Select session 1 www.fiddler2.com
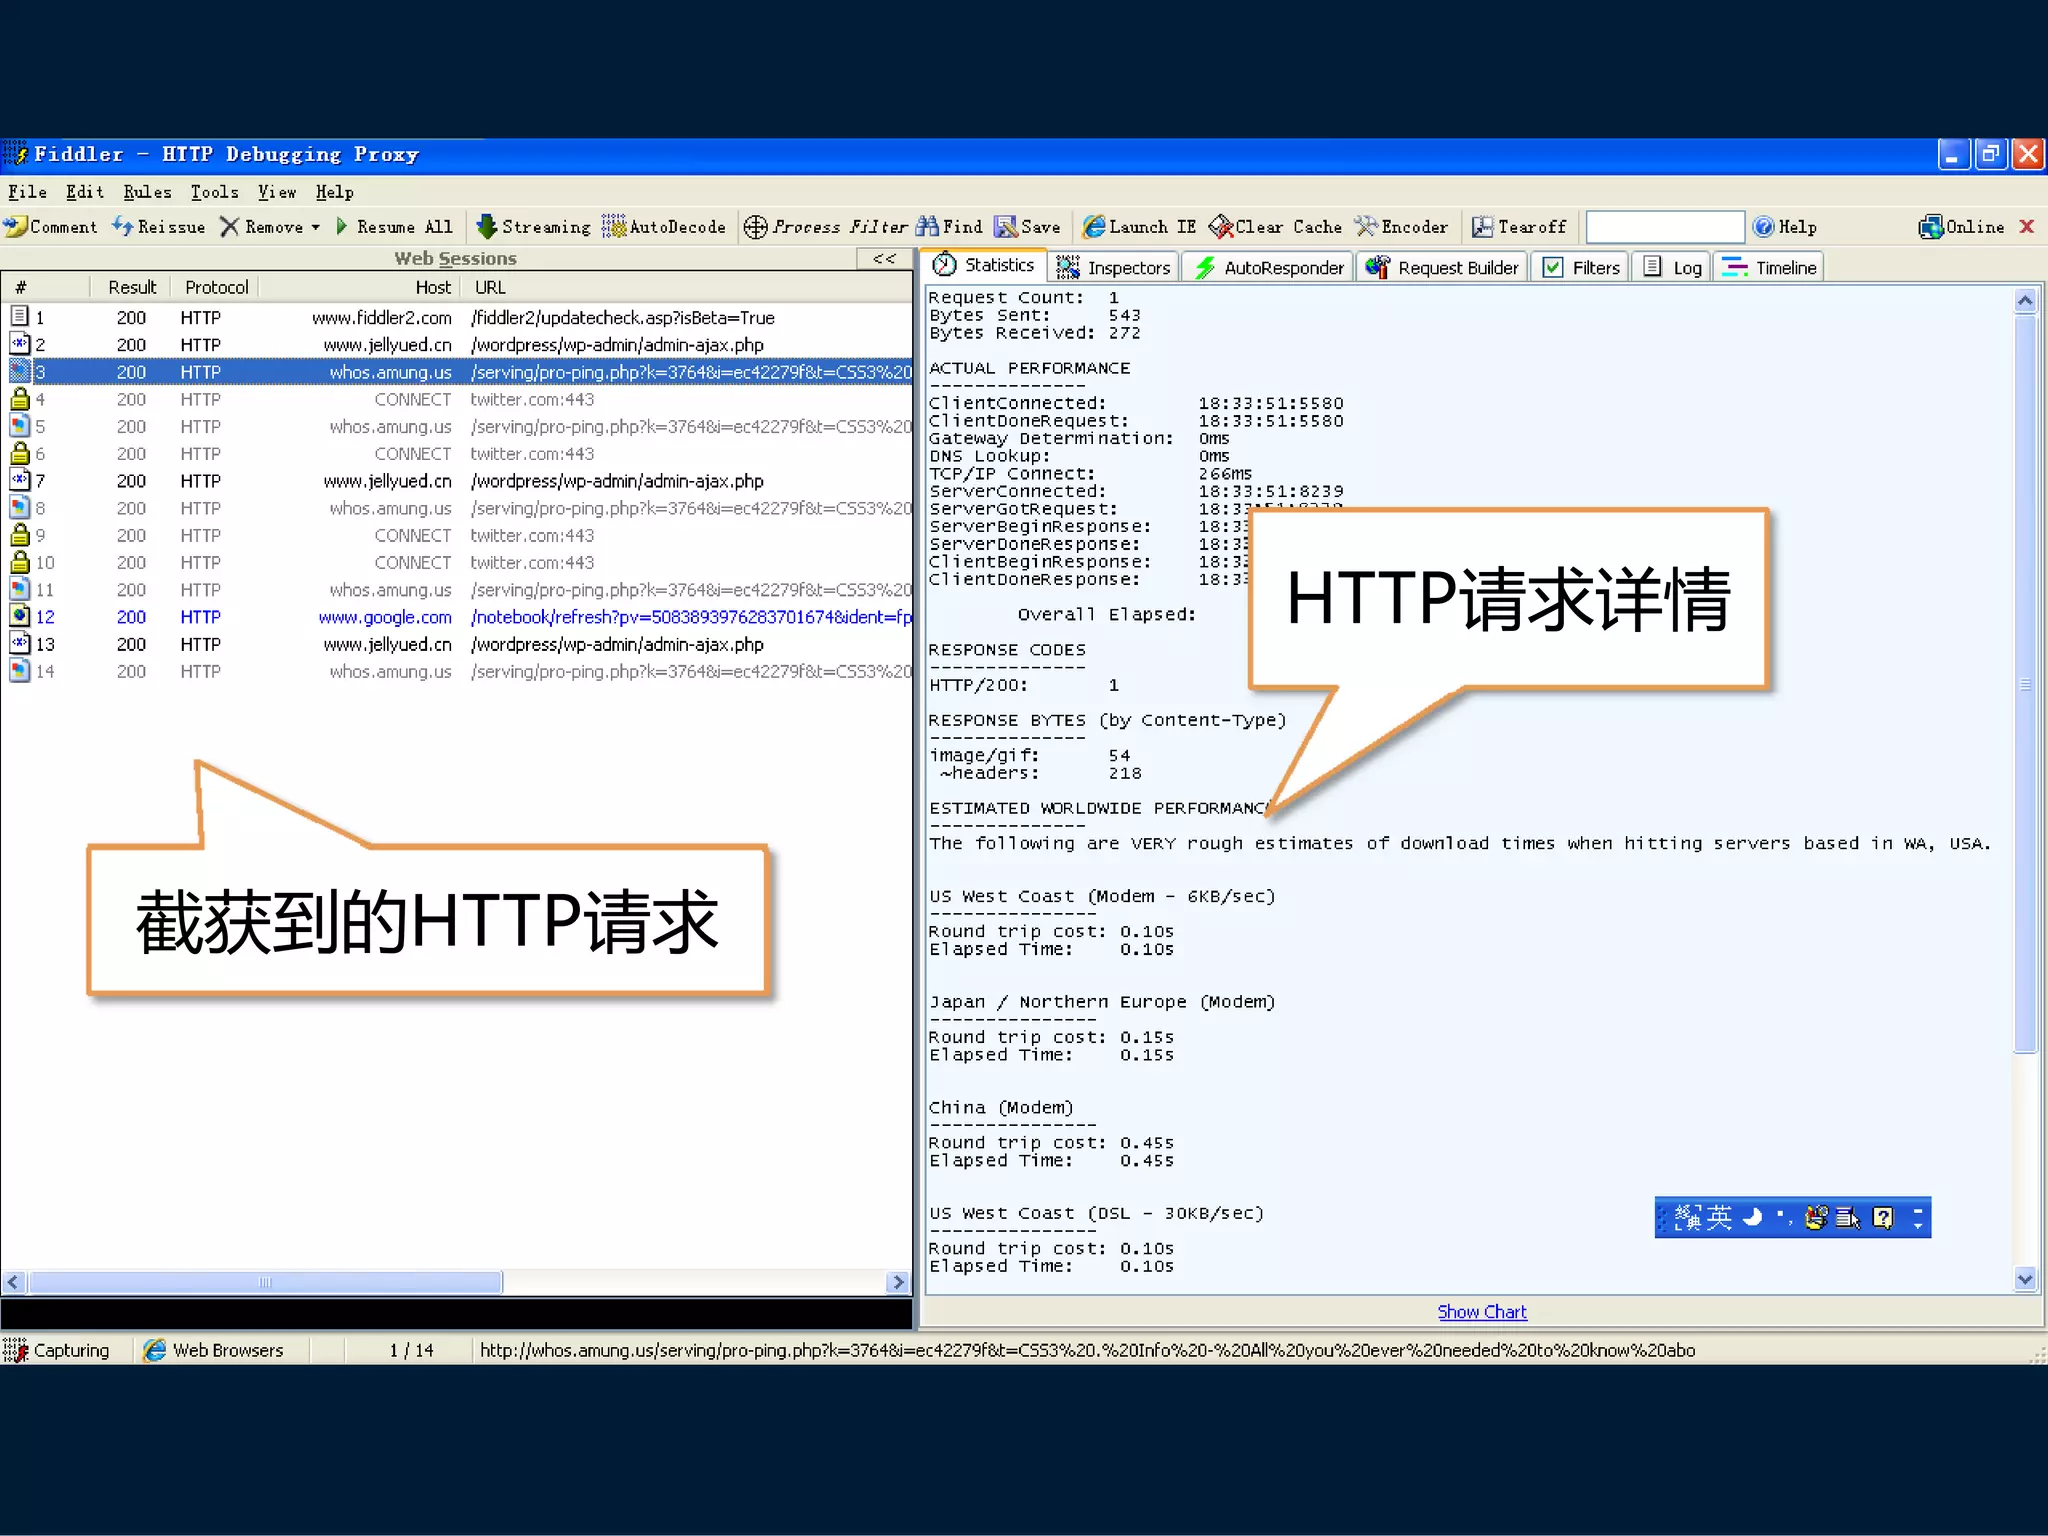Image resolution: width=2048 pixels, height=1536 pixels. click(457, 317)
